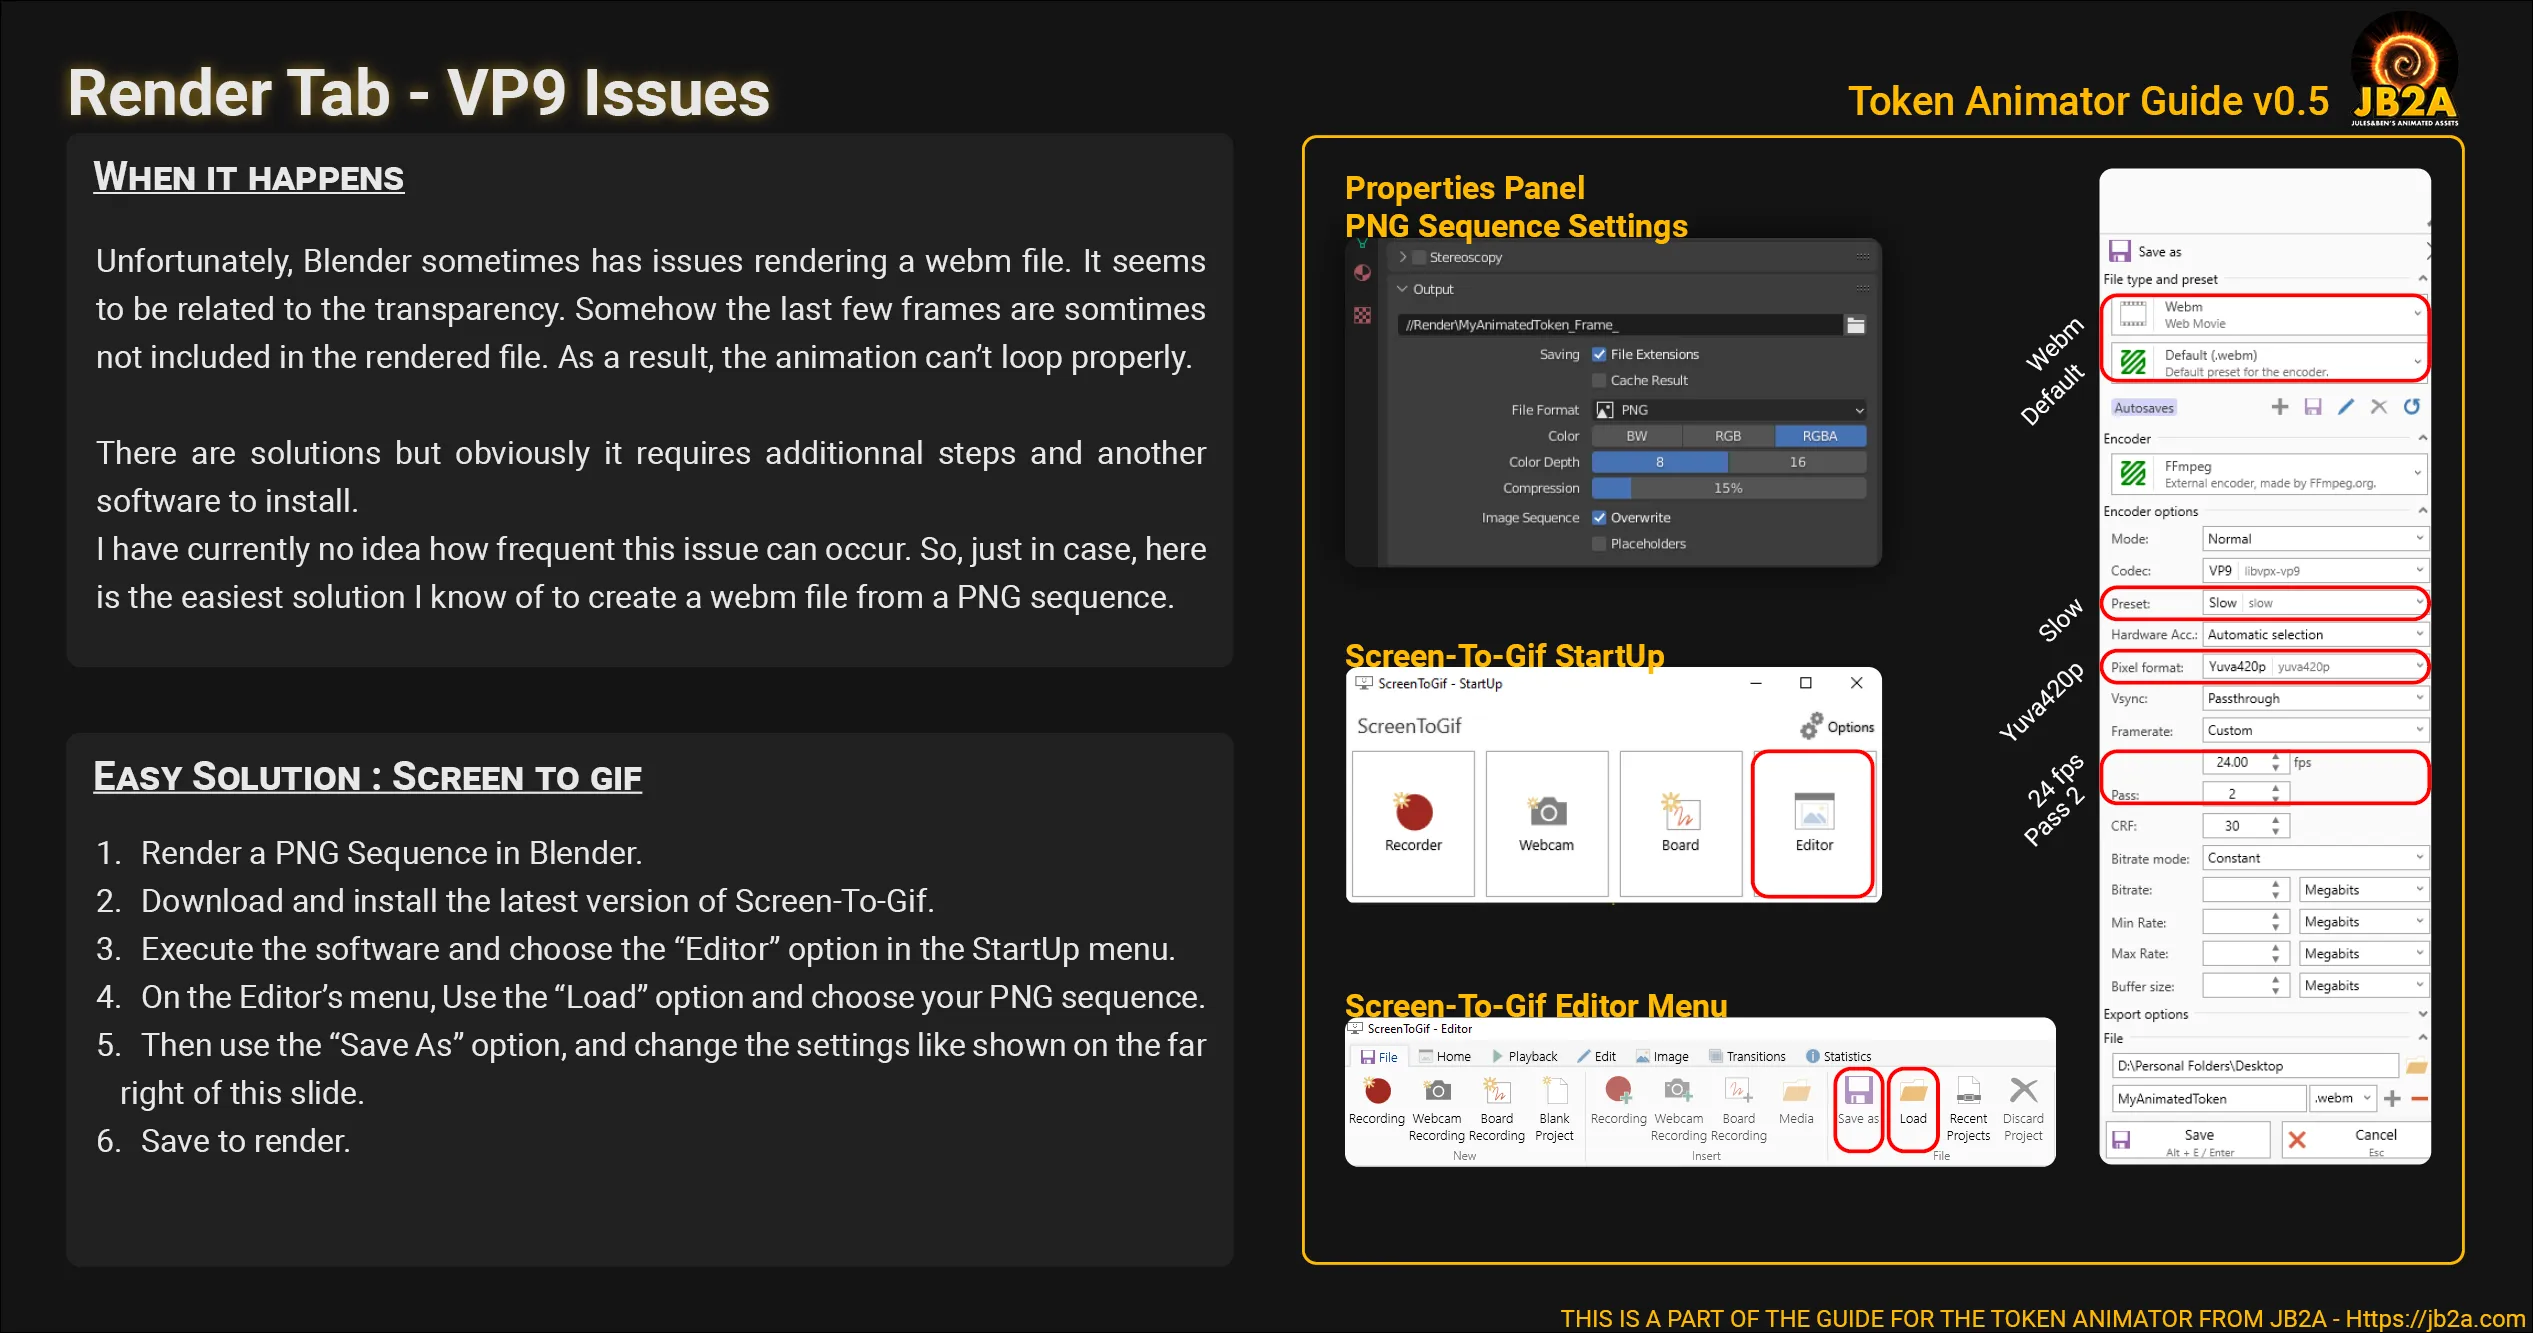2533x1333 pixels.
Task: Enable the Placeholders checkbox
Action: click(x=1599, y=544)
